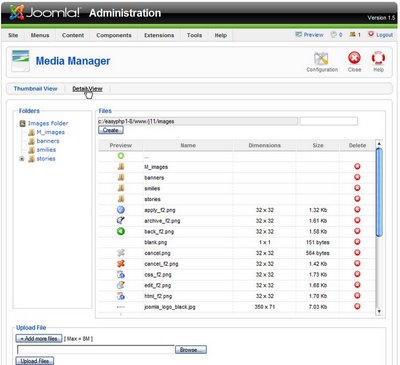Delete joomla_logo_black.jpg file
This screenshot has width=400, height=365.
pos(357,306)
